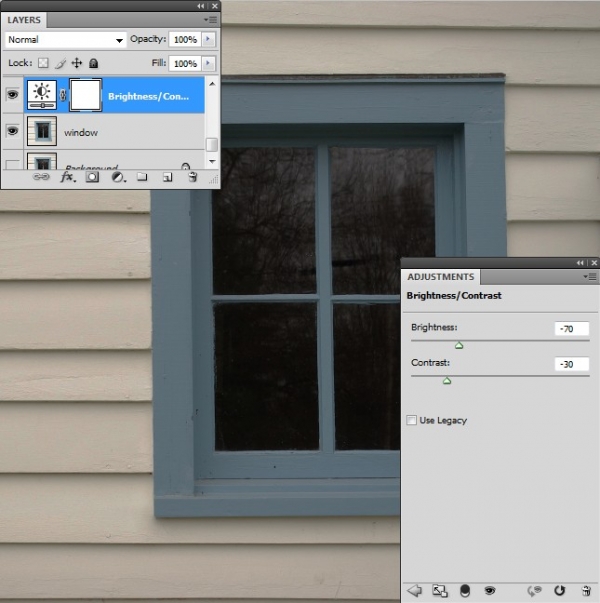Select the ADJUSTMENTS tab
600x603 pixels.
pos(441,277)
